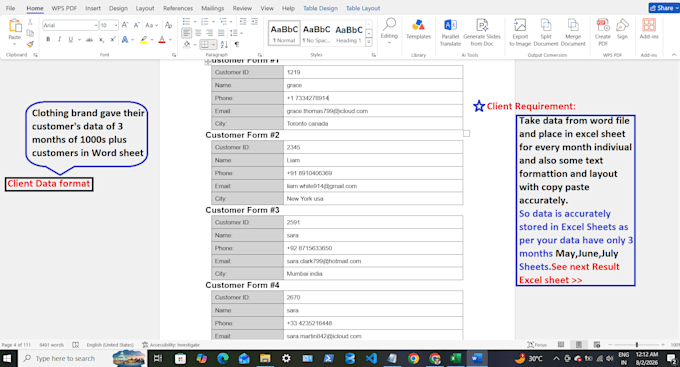Viewport: 680px width, 367px height.
Task: Click Split Document
Action: coord(546,33)
